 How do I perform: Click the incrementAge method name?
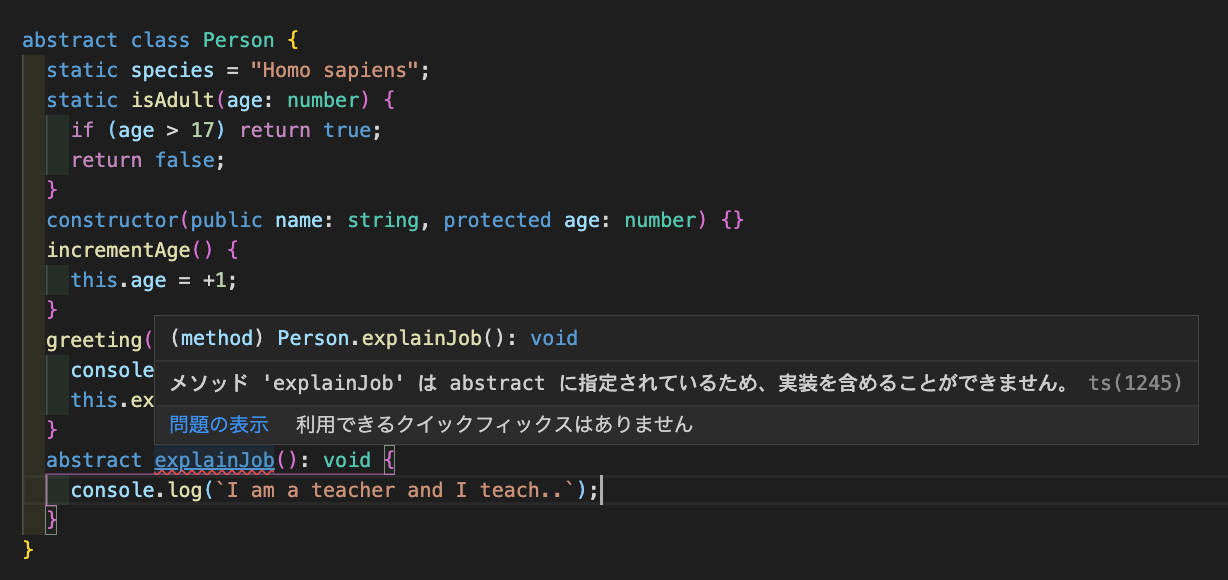click(118, 250)
